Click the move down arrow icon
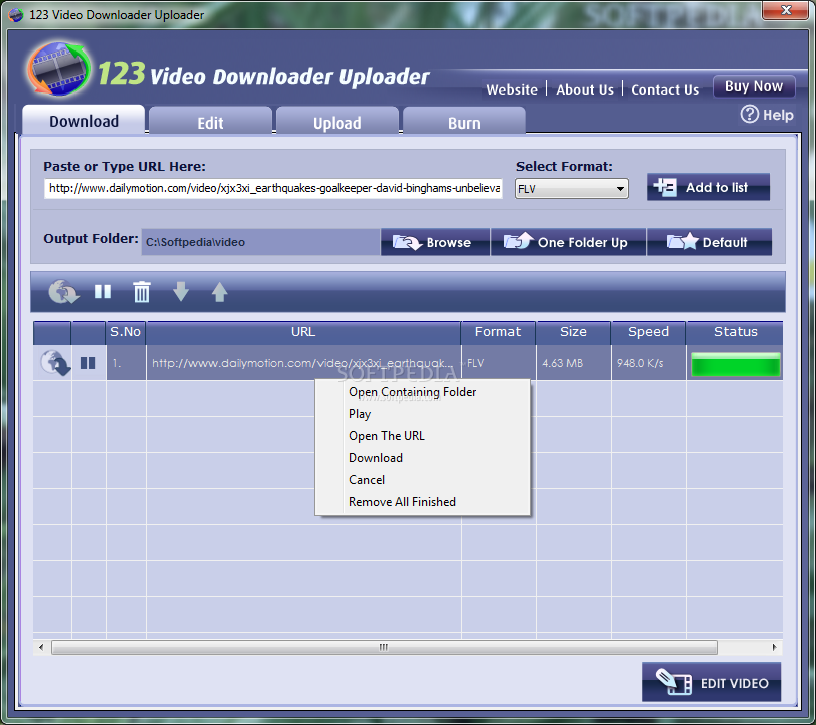The width and height of the screenshot is (816, 725). pyautogui.click(x=181, y=291)
